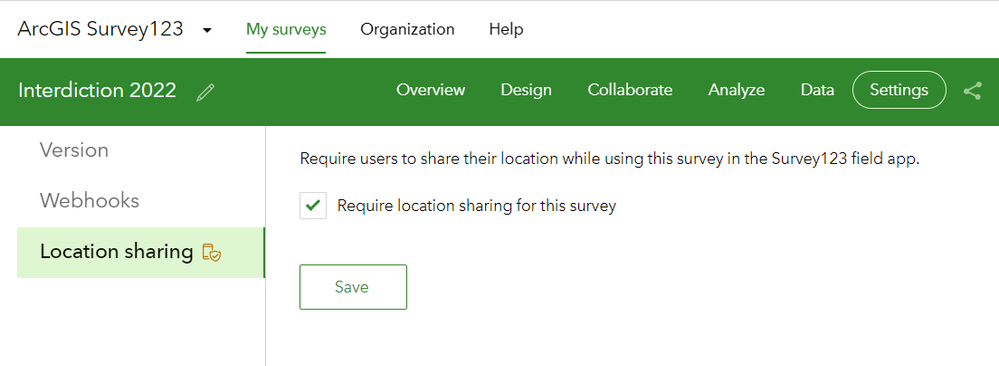Go to the My surveys tab
The height and width of the screenshot is (366, 999).
[x=286, y=29]
